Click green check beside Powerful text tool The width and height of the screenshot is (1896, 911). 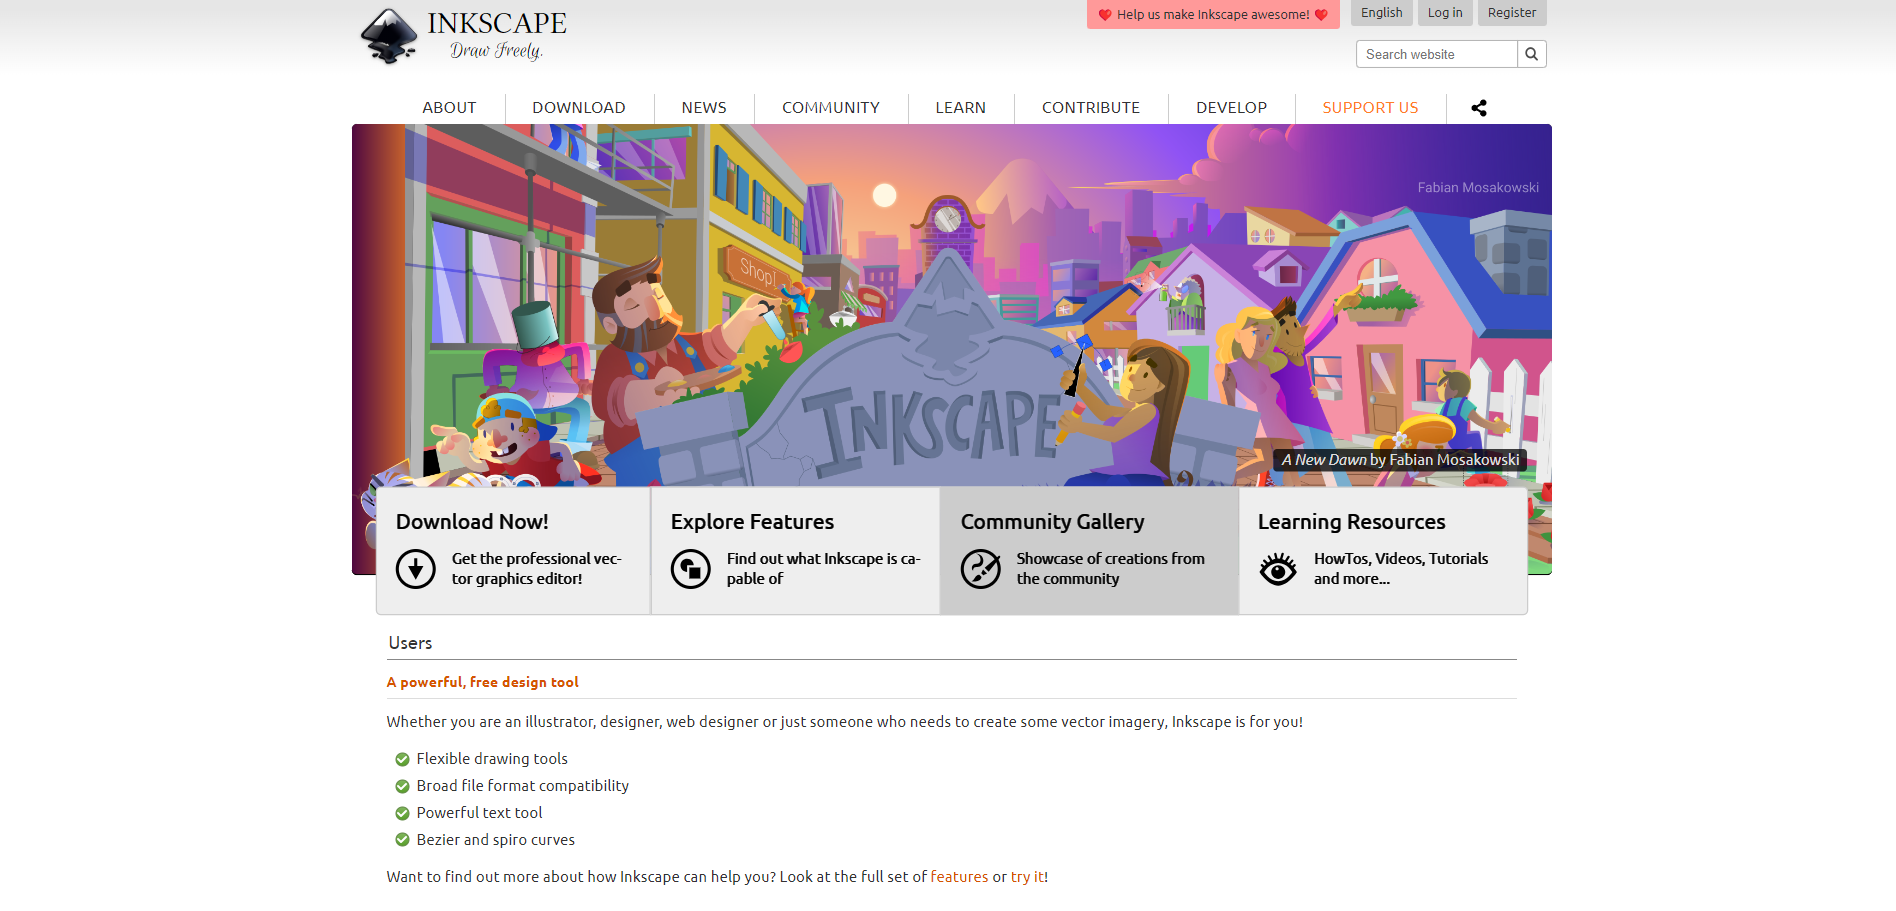[x=402, y=813]
